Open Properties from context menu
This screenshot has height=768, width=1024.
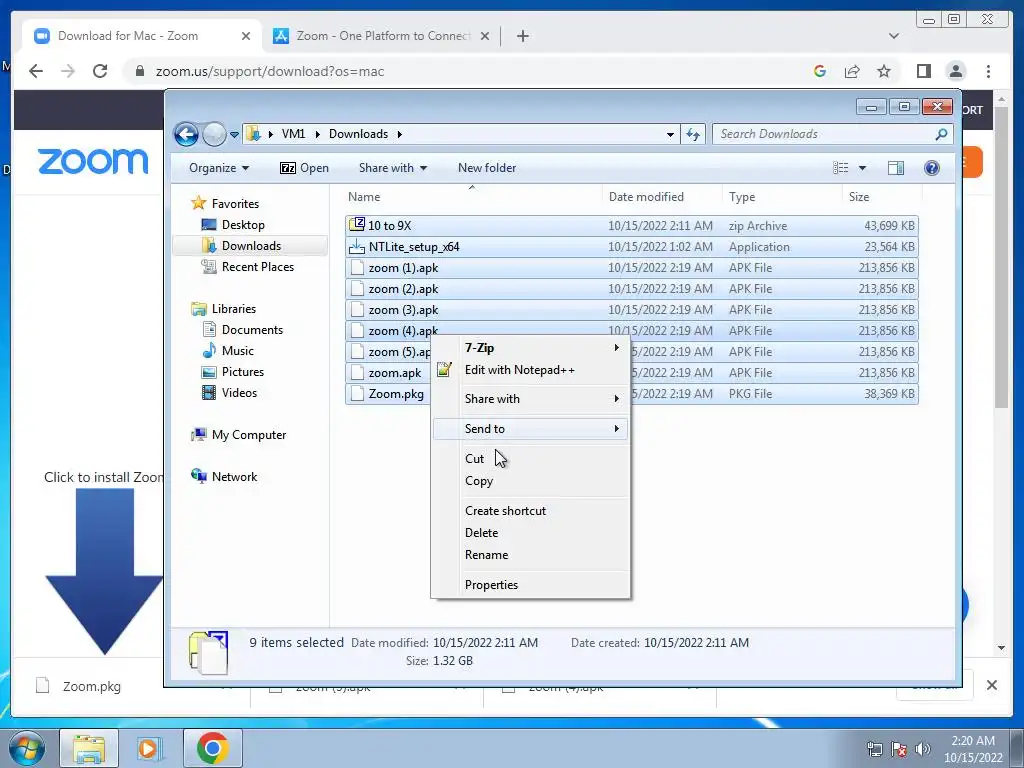pos(530,585)
